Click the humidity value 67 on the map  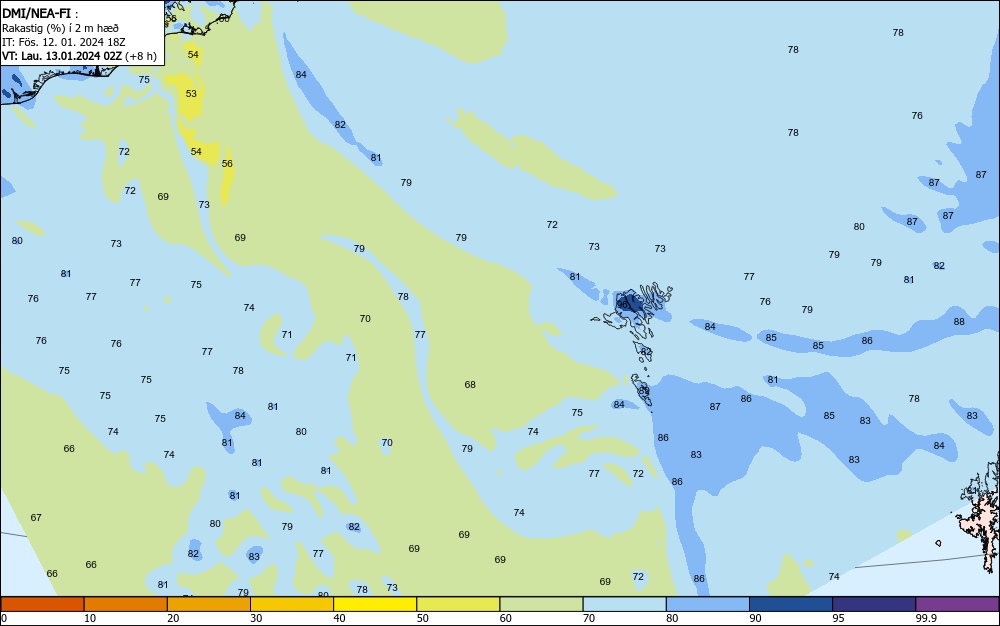click(36, 518)
